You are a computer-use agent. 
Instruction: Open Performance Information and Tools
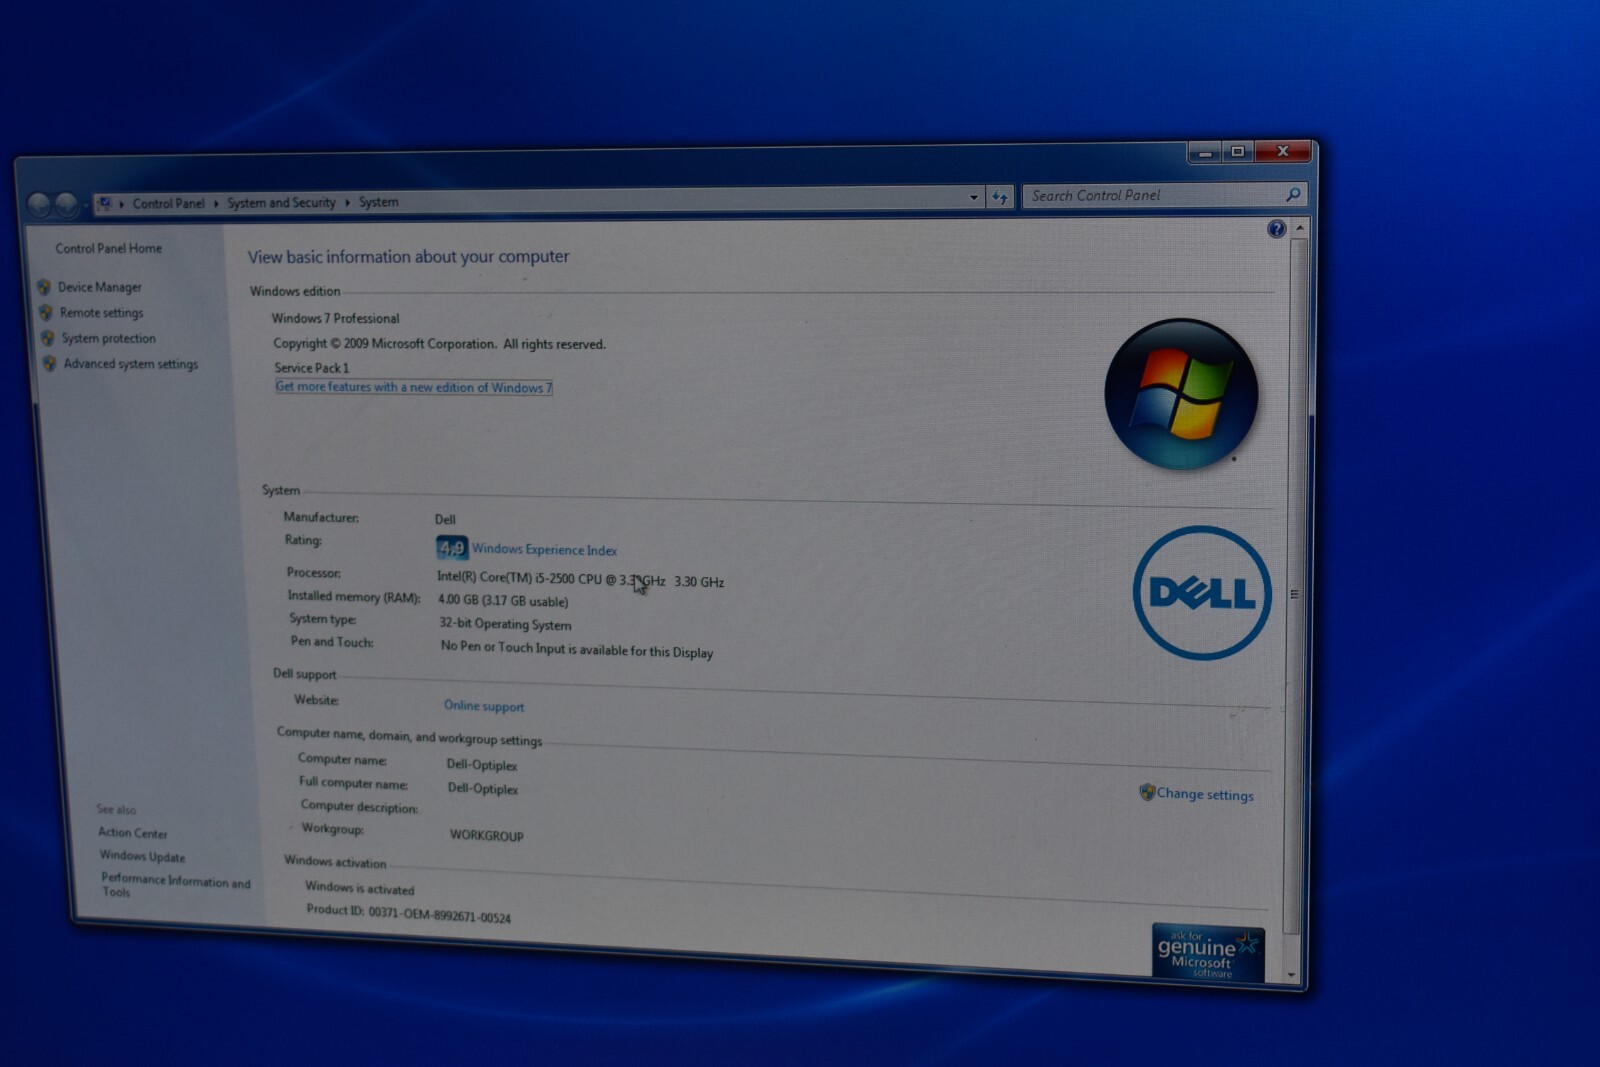pyautogui.click(x=175, y=885)
